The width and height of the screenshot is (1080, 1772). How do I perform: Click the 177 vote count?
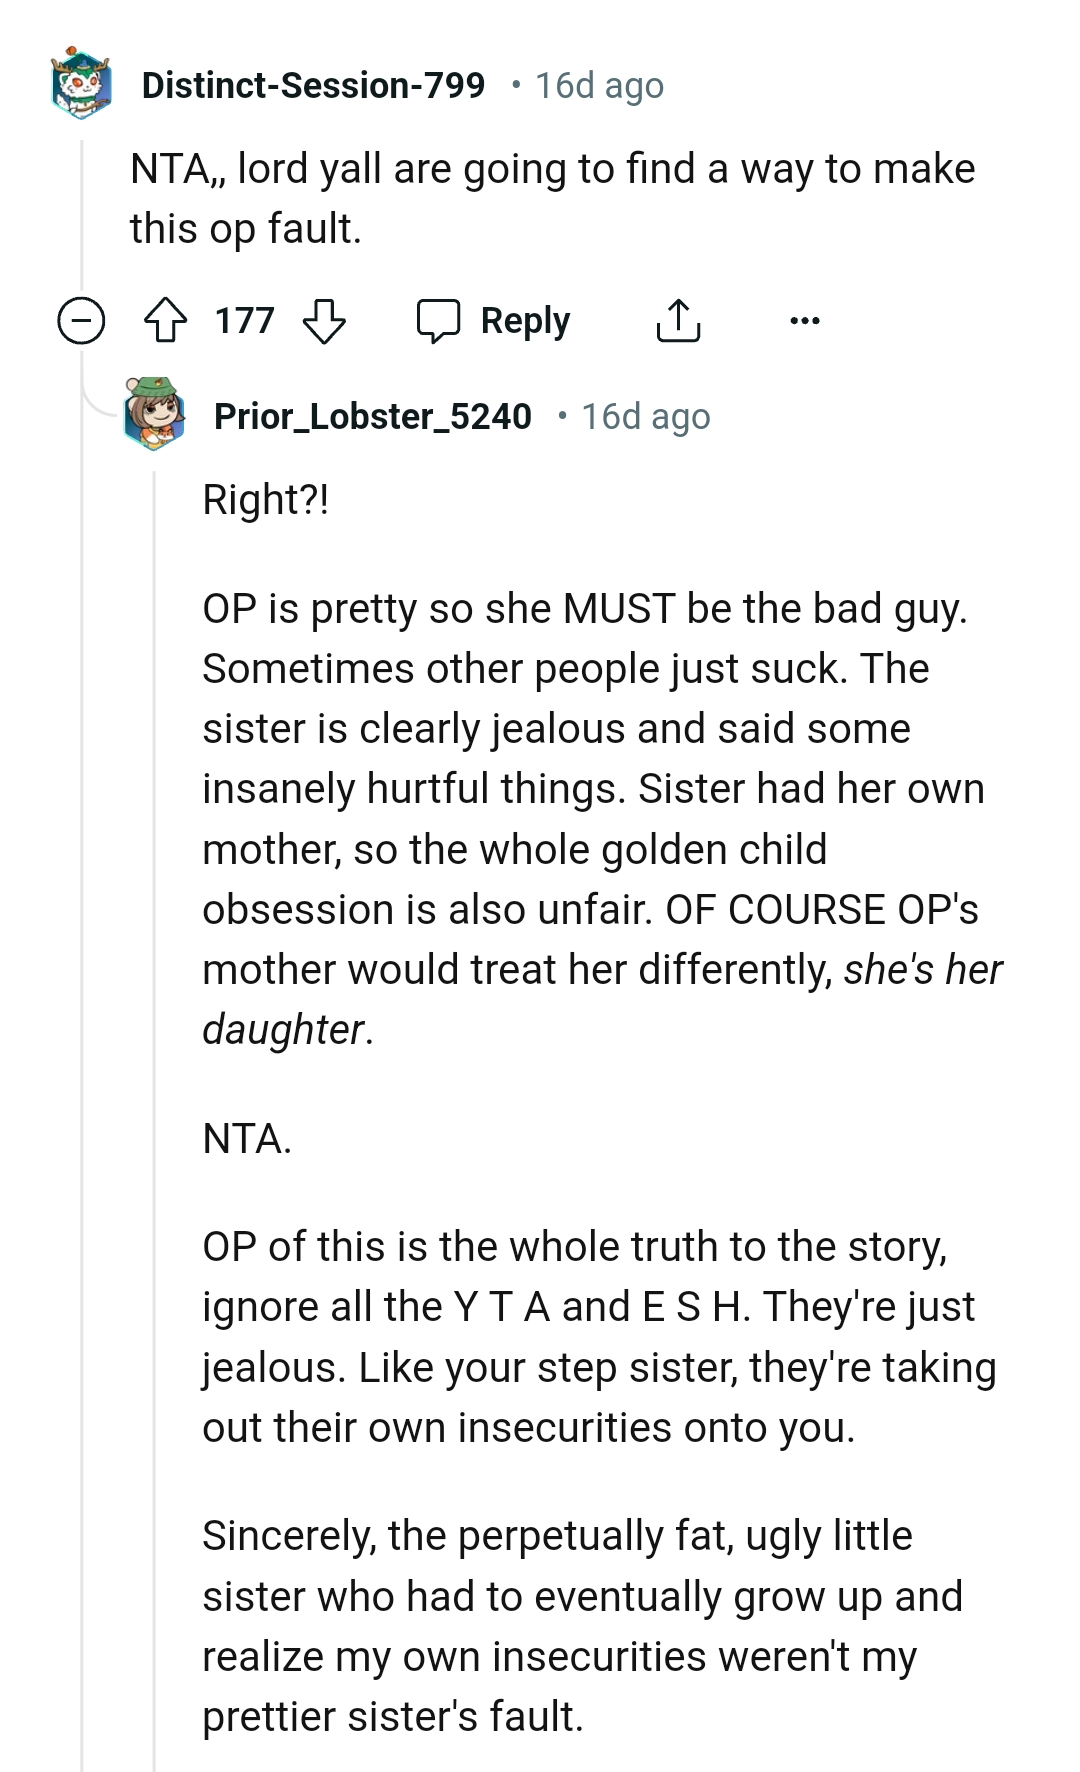tap(246, 320)
